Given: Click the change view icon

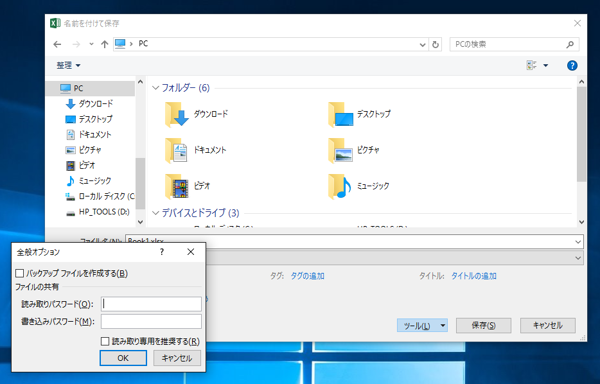Looking at the screenshot, I should coord(531,65).
